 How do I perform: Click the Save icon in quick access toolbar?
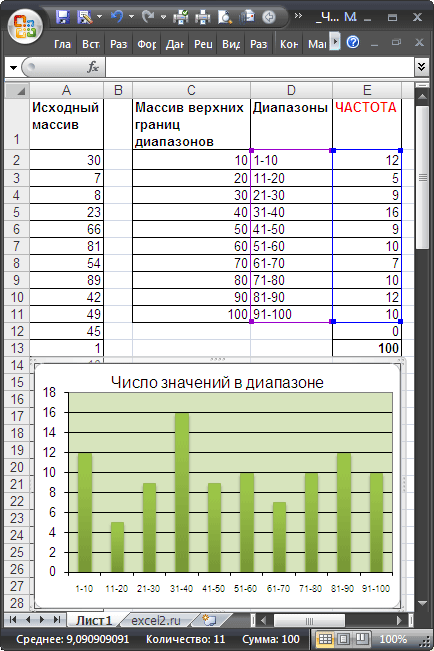click(63, 17)
